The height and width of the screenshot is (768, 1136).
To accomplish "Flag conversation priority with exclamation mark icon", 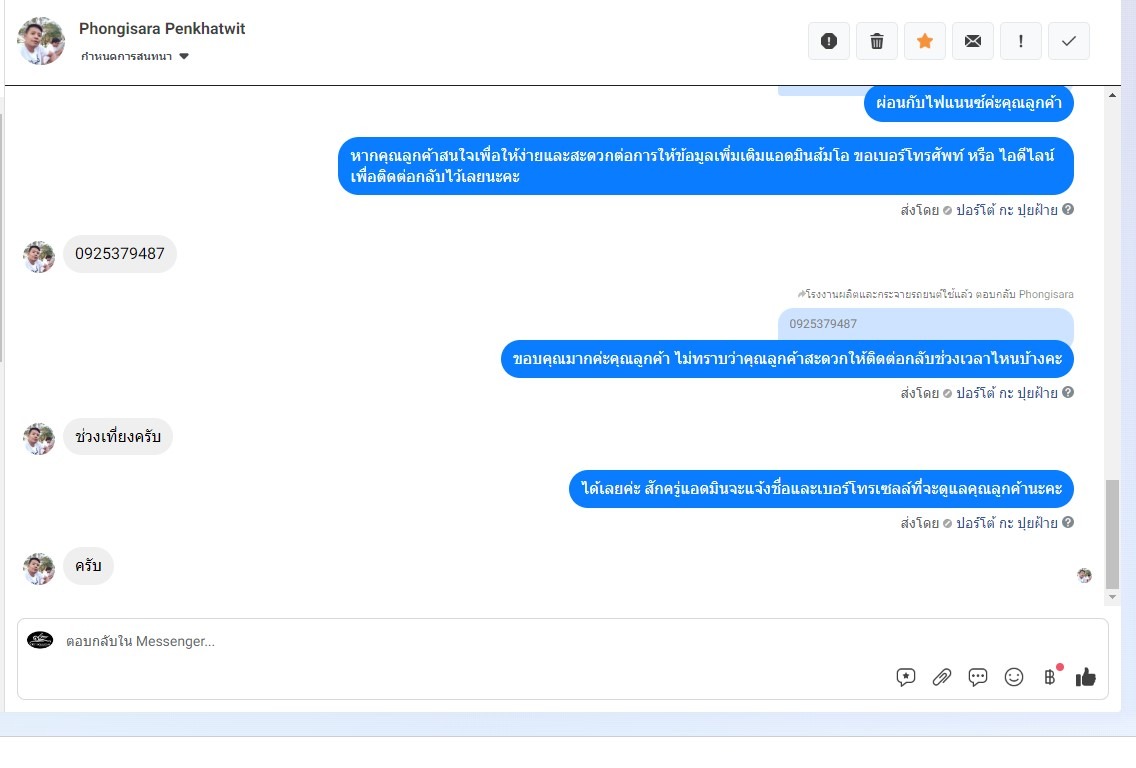I will (1021, 41).
